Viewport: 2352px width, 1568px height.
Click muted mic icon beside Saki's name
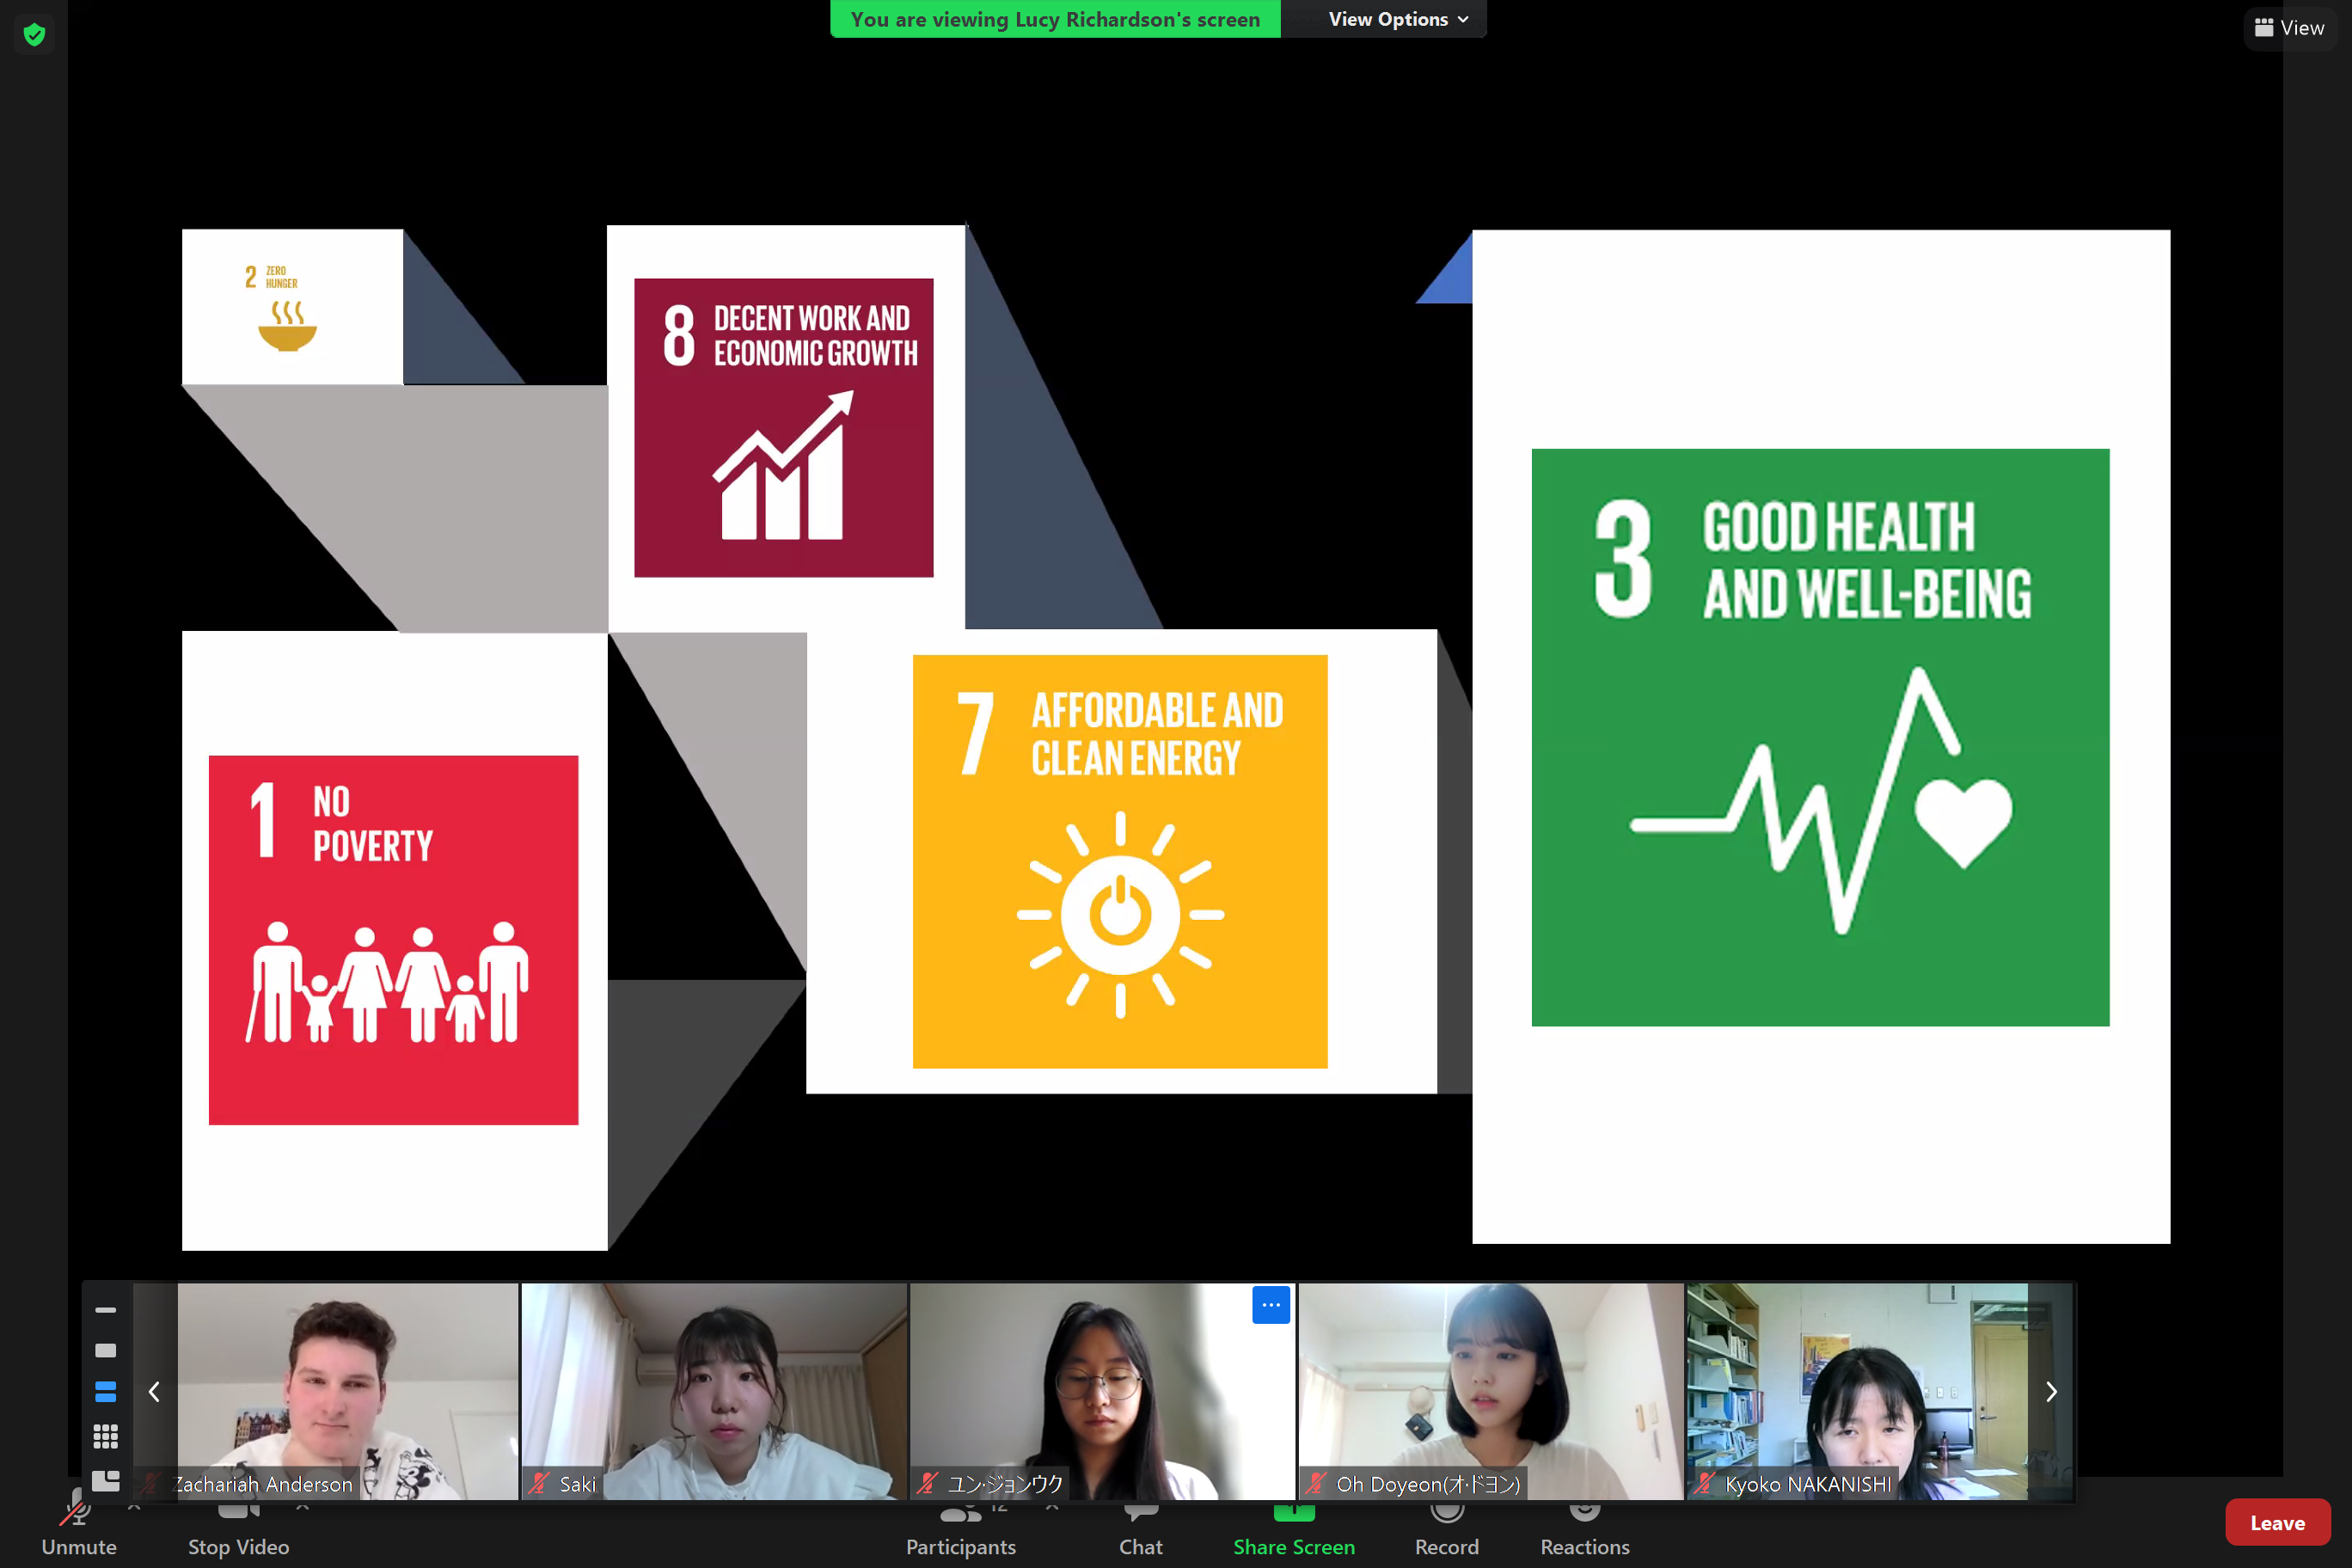540,1483
